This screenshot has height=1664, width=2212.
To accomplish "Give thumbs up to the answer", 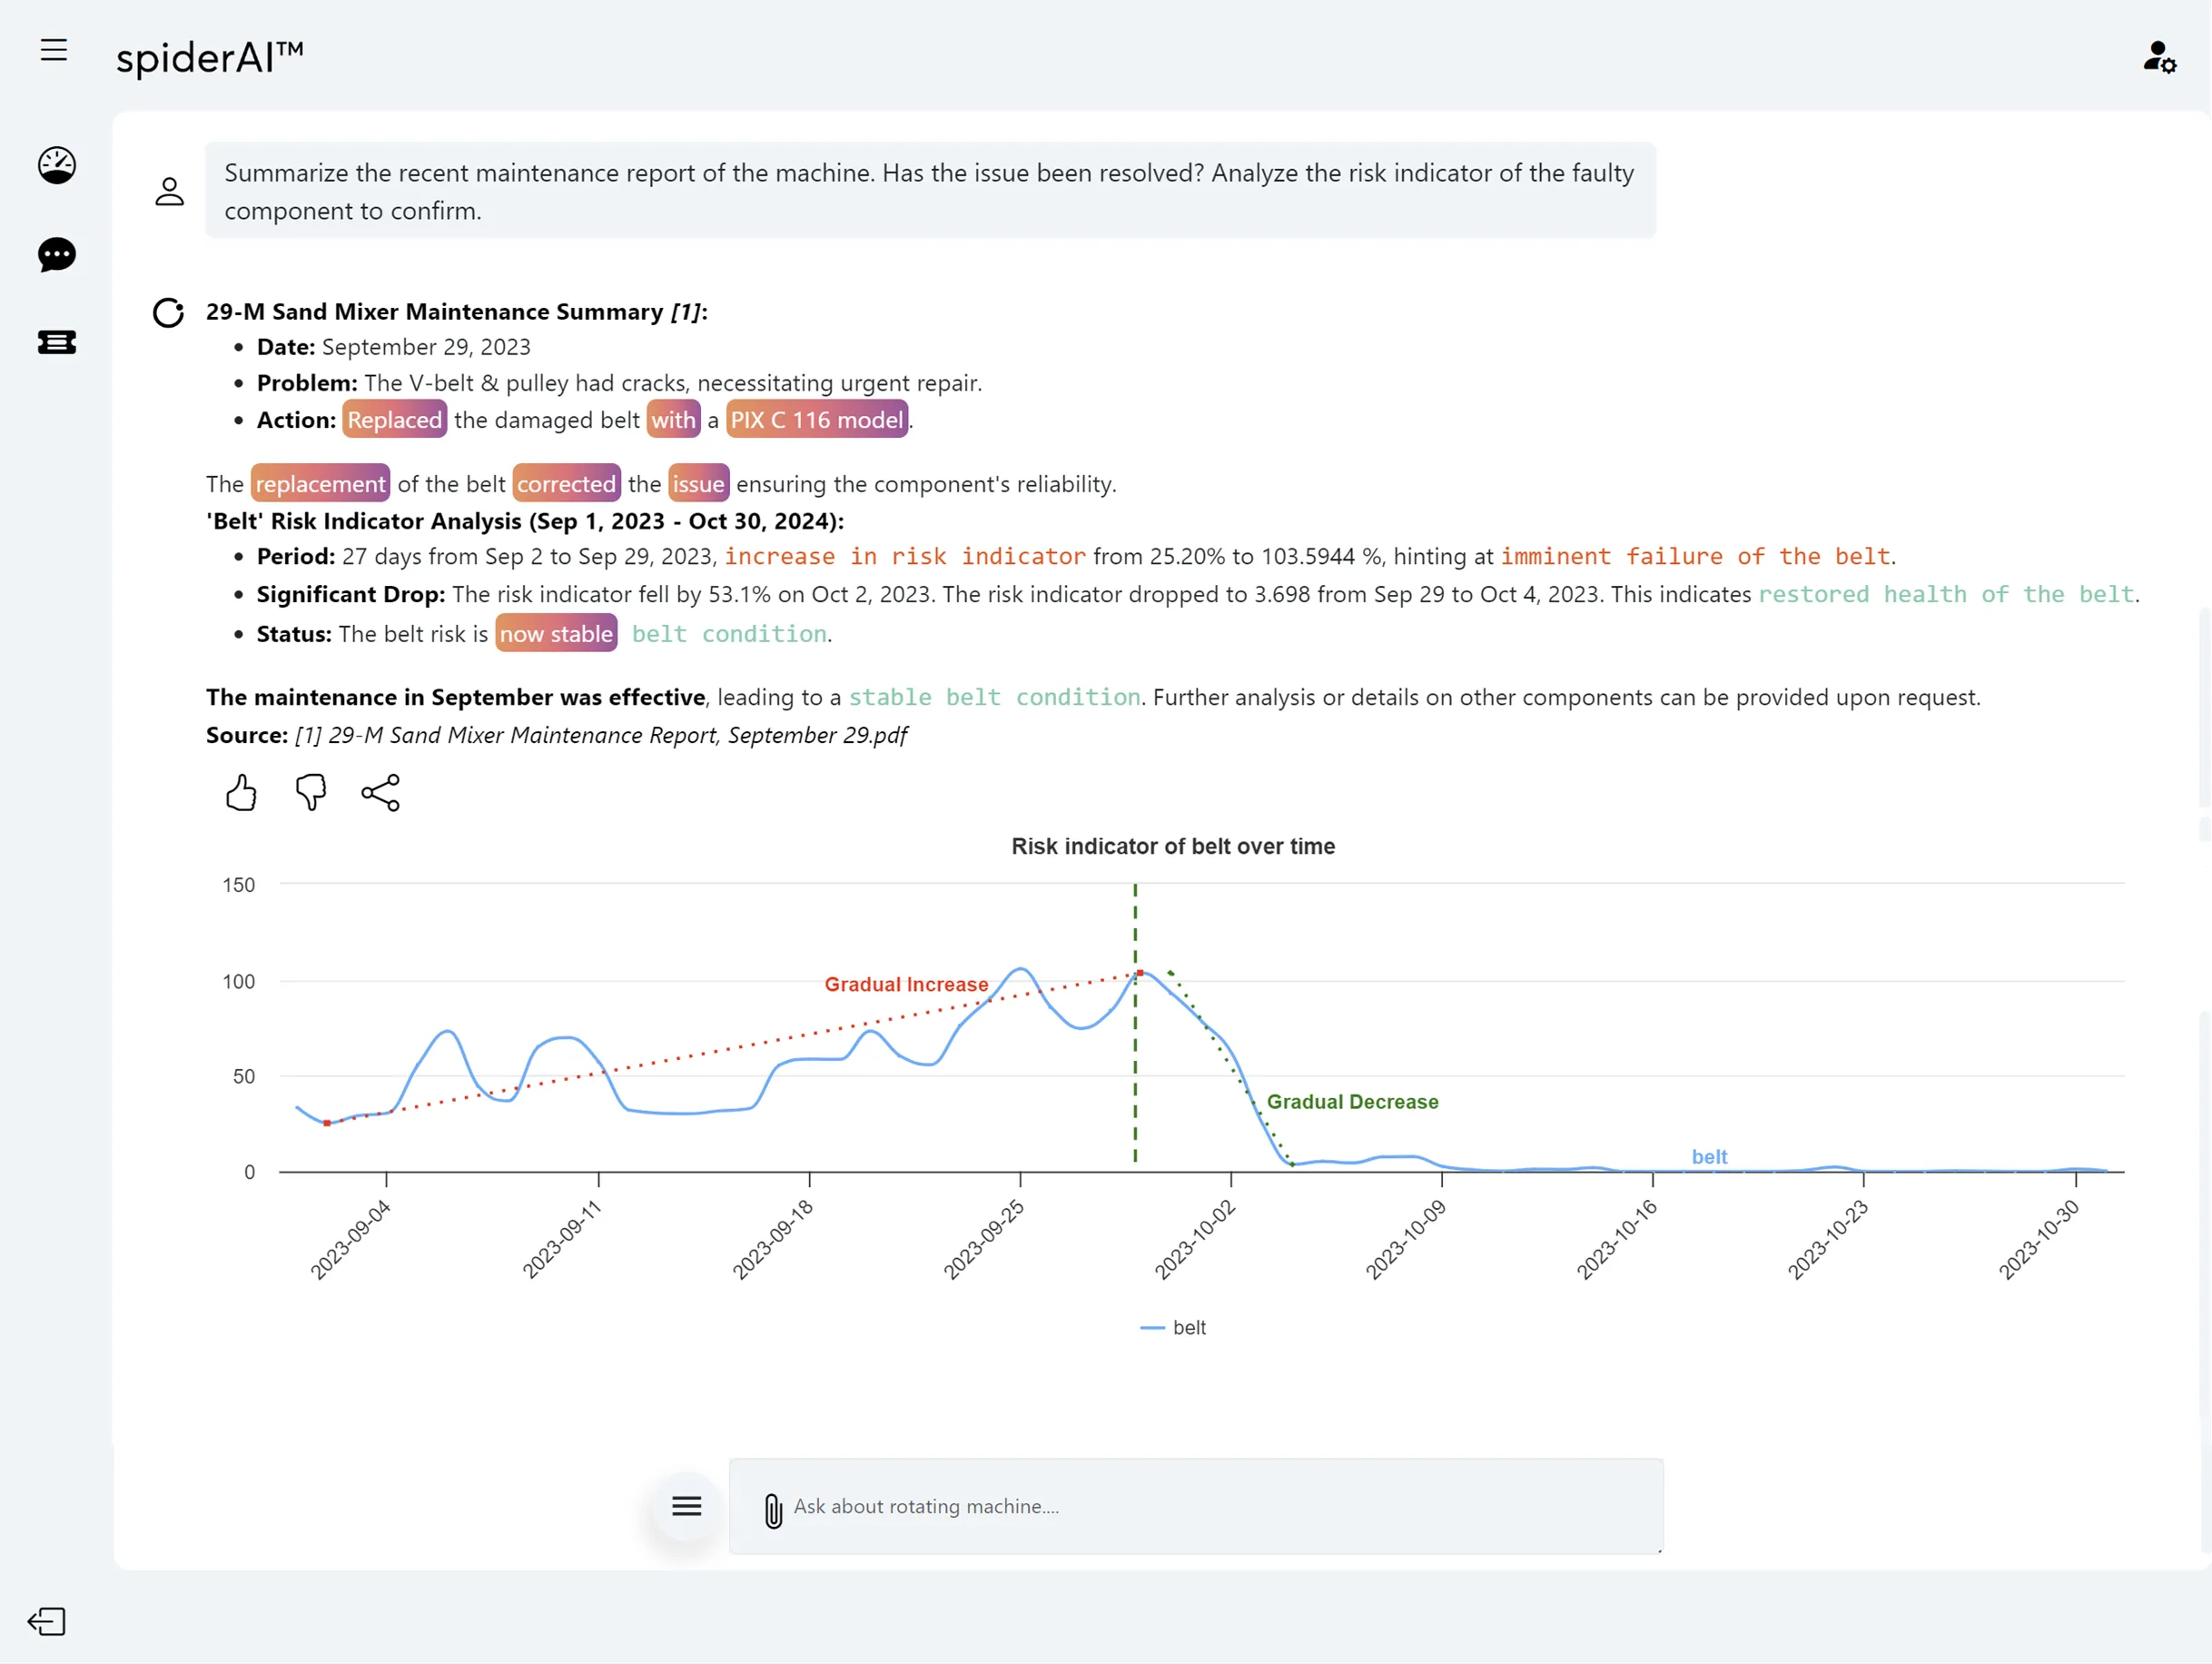I will 240,793.
